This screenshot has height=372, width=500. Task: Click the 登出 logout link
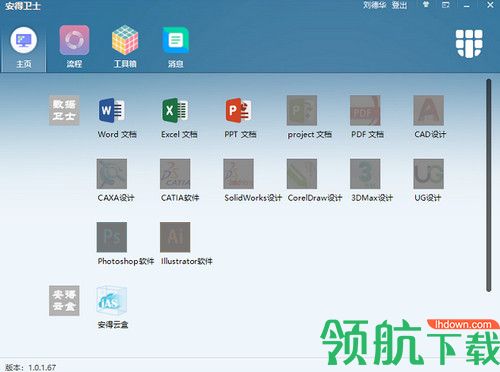(x=399, y=5)
